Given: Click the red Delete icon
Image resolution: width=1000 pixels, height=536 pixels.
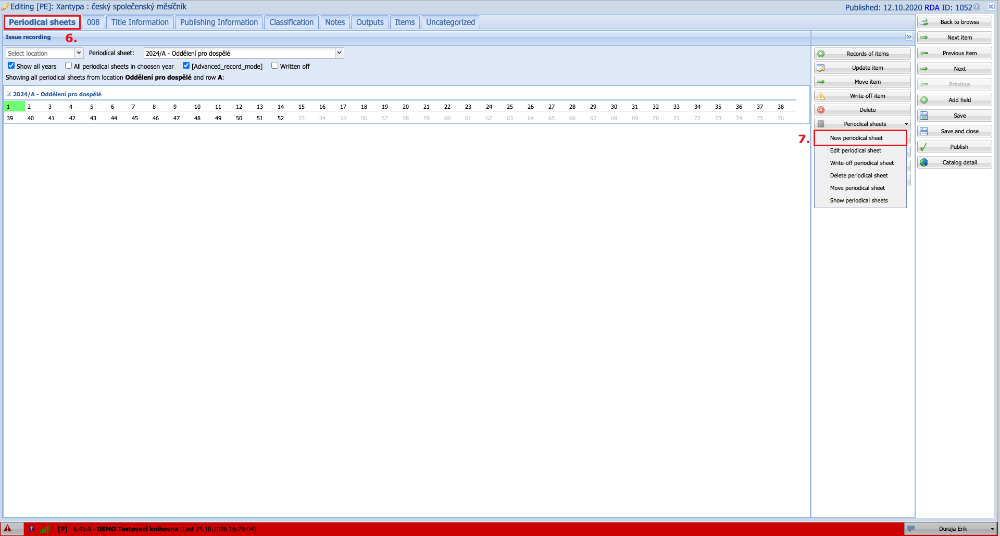Looking at the screenshot, I should [821, 110].
